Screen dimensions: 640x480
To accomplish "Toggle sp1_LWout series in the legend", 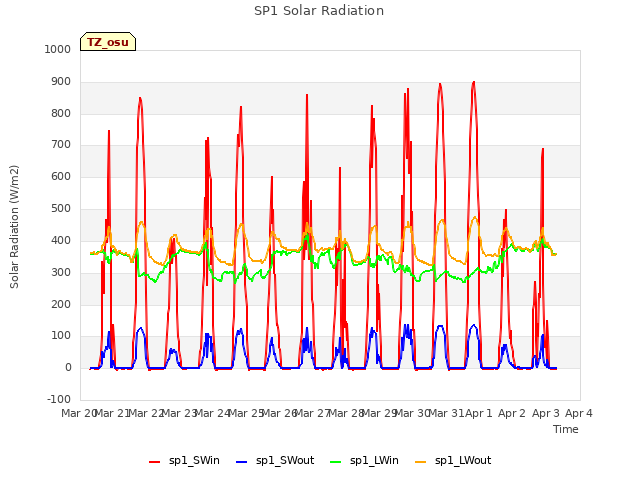I will pos(453,461).
